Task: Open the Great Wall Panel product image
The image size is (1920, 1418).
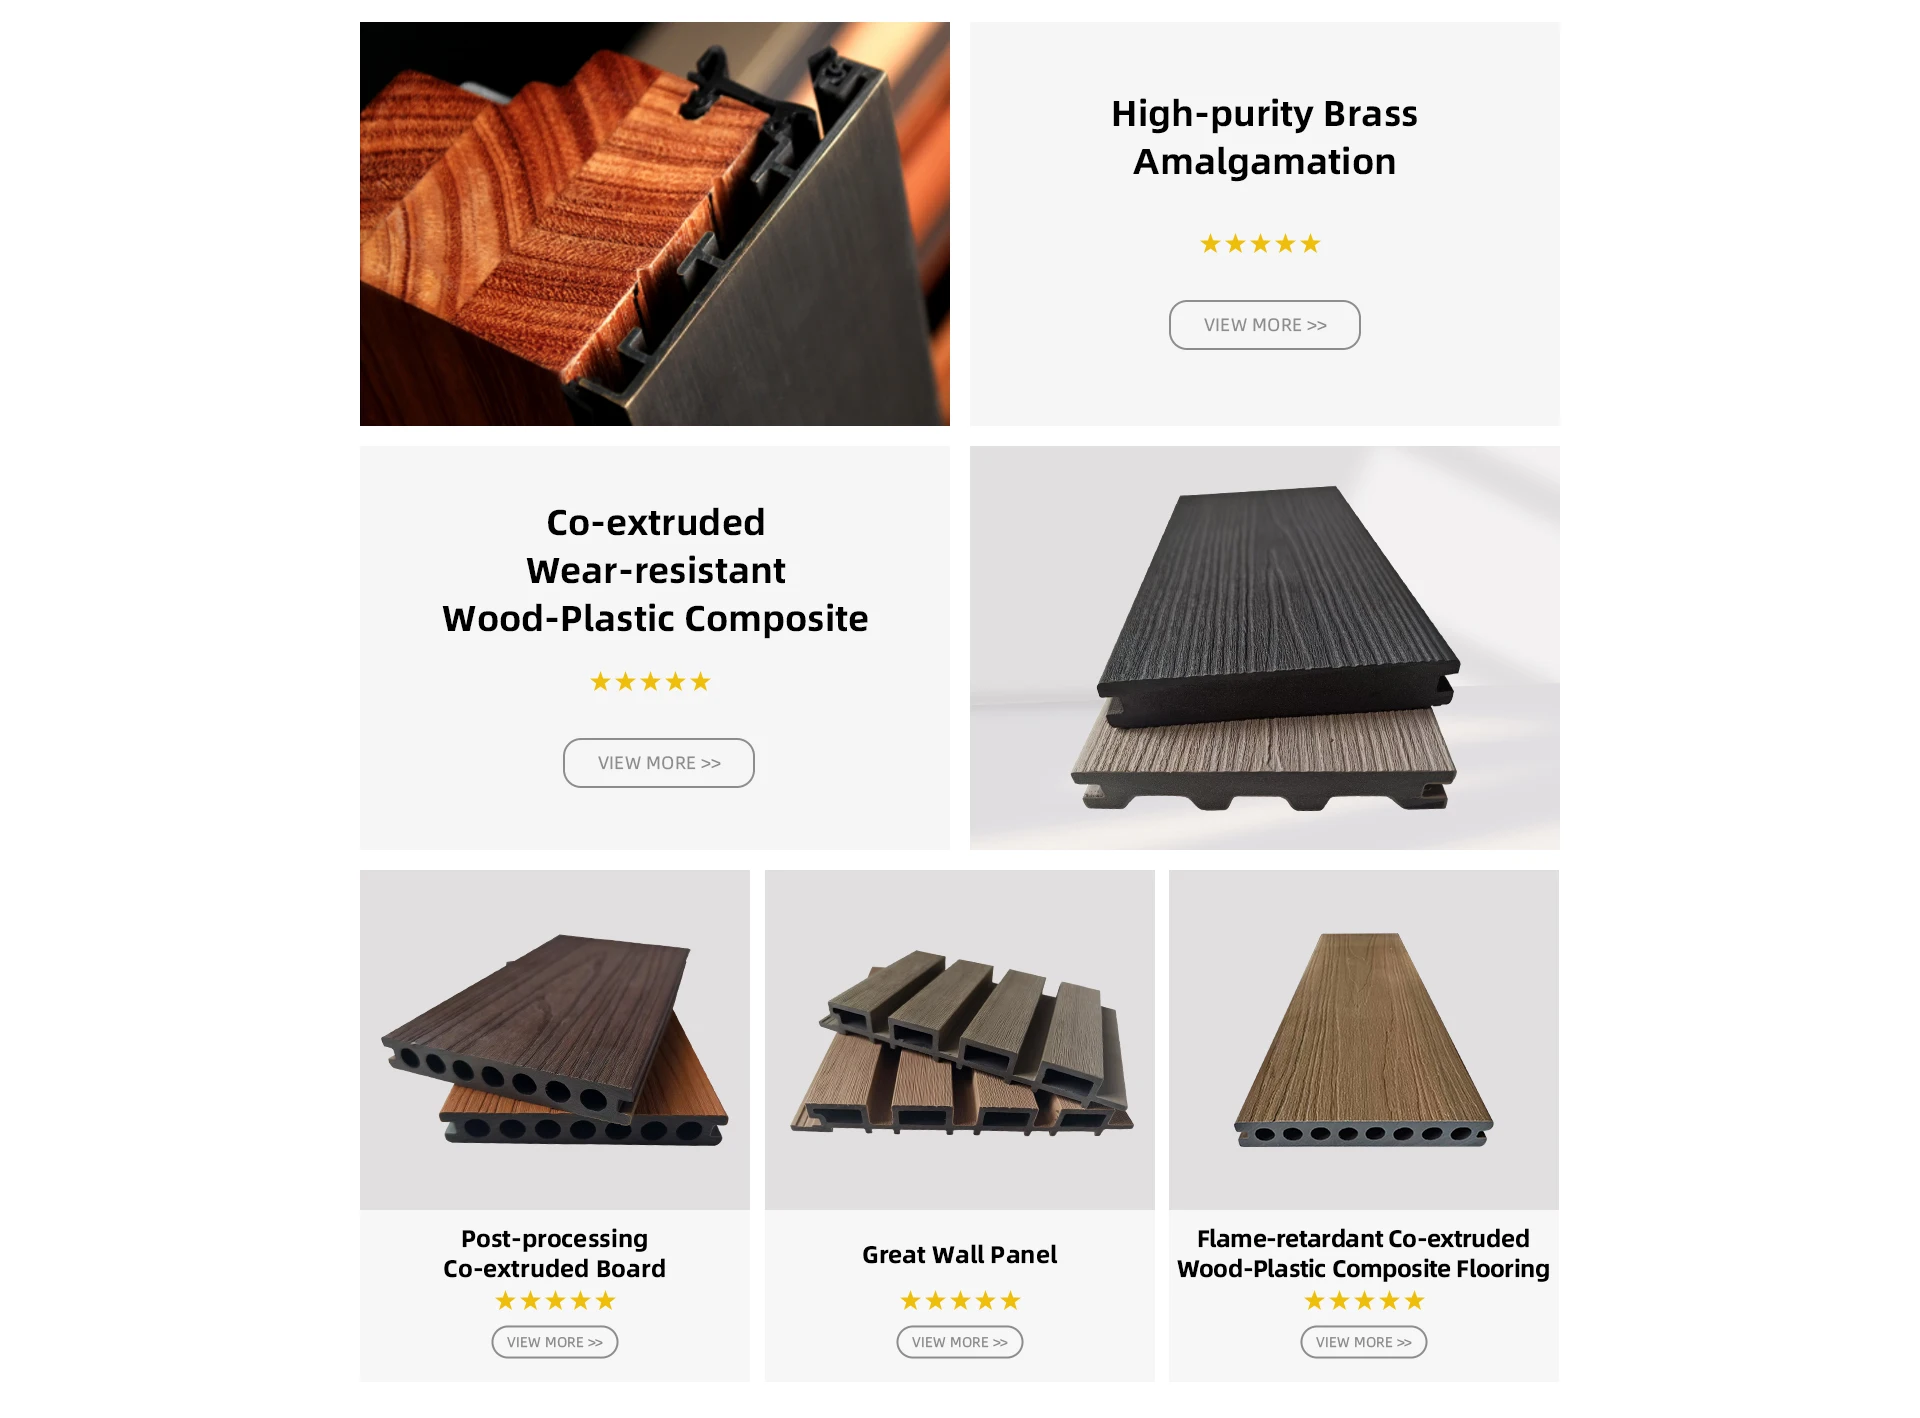Action: point(959,1040)
